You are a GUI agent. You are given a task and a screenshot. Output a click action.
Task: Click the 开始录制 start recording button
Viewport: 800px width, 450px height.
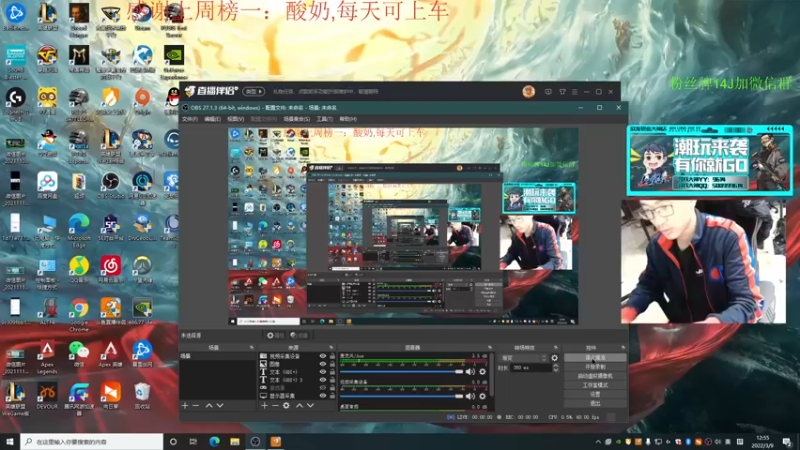coord(595,367)
